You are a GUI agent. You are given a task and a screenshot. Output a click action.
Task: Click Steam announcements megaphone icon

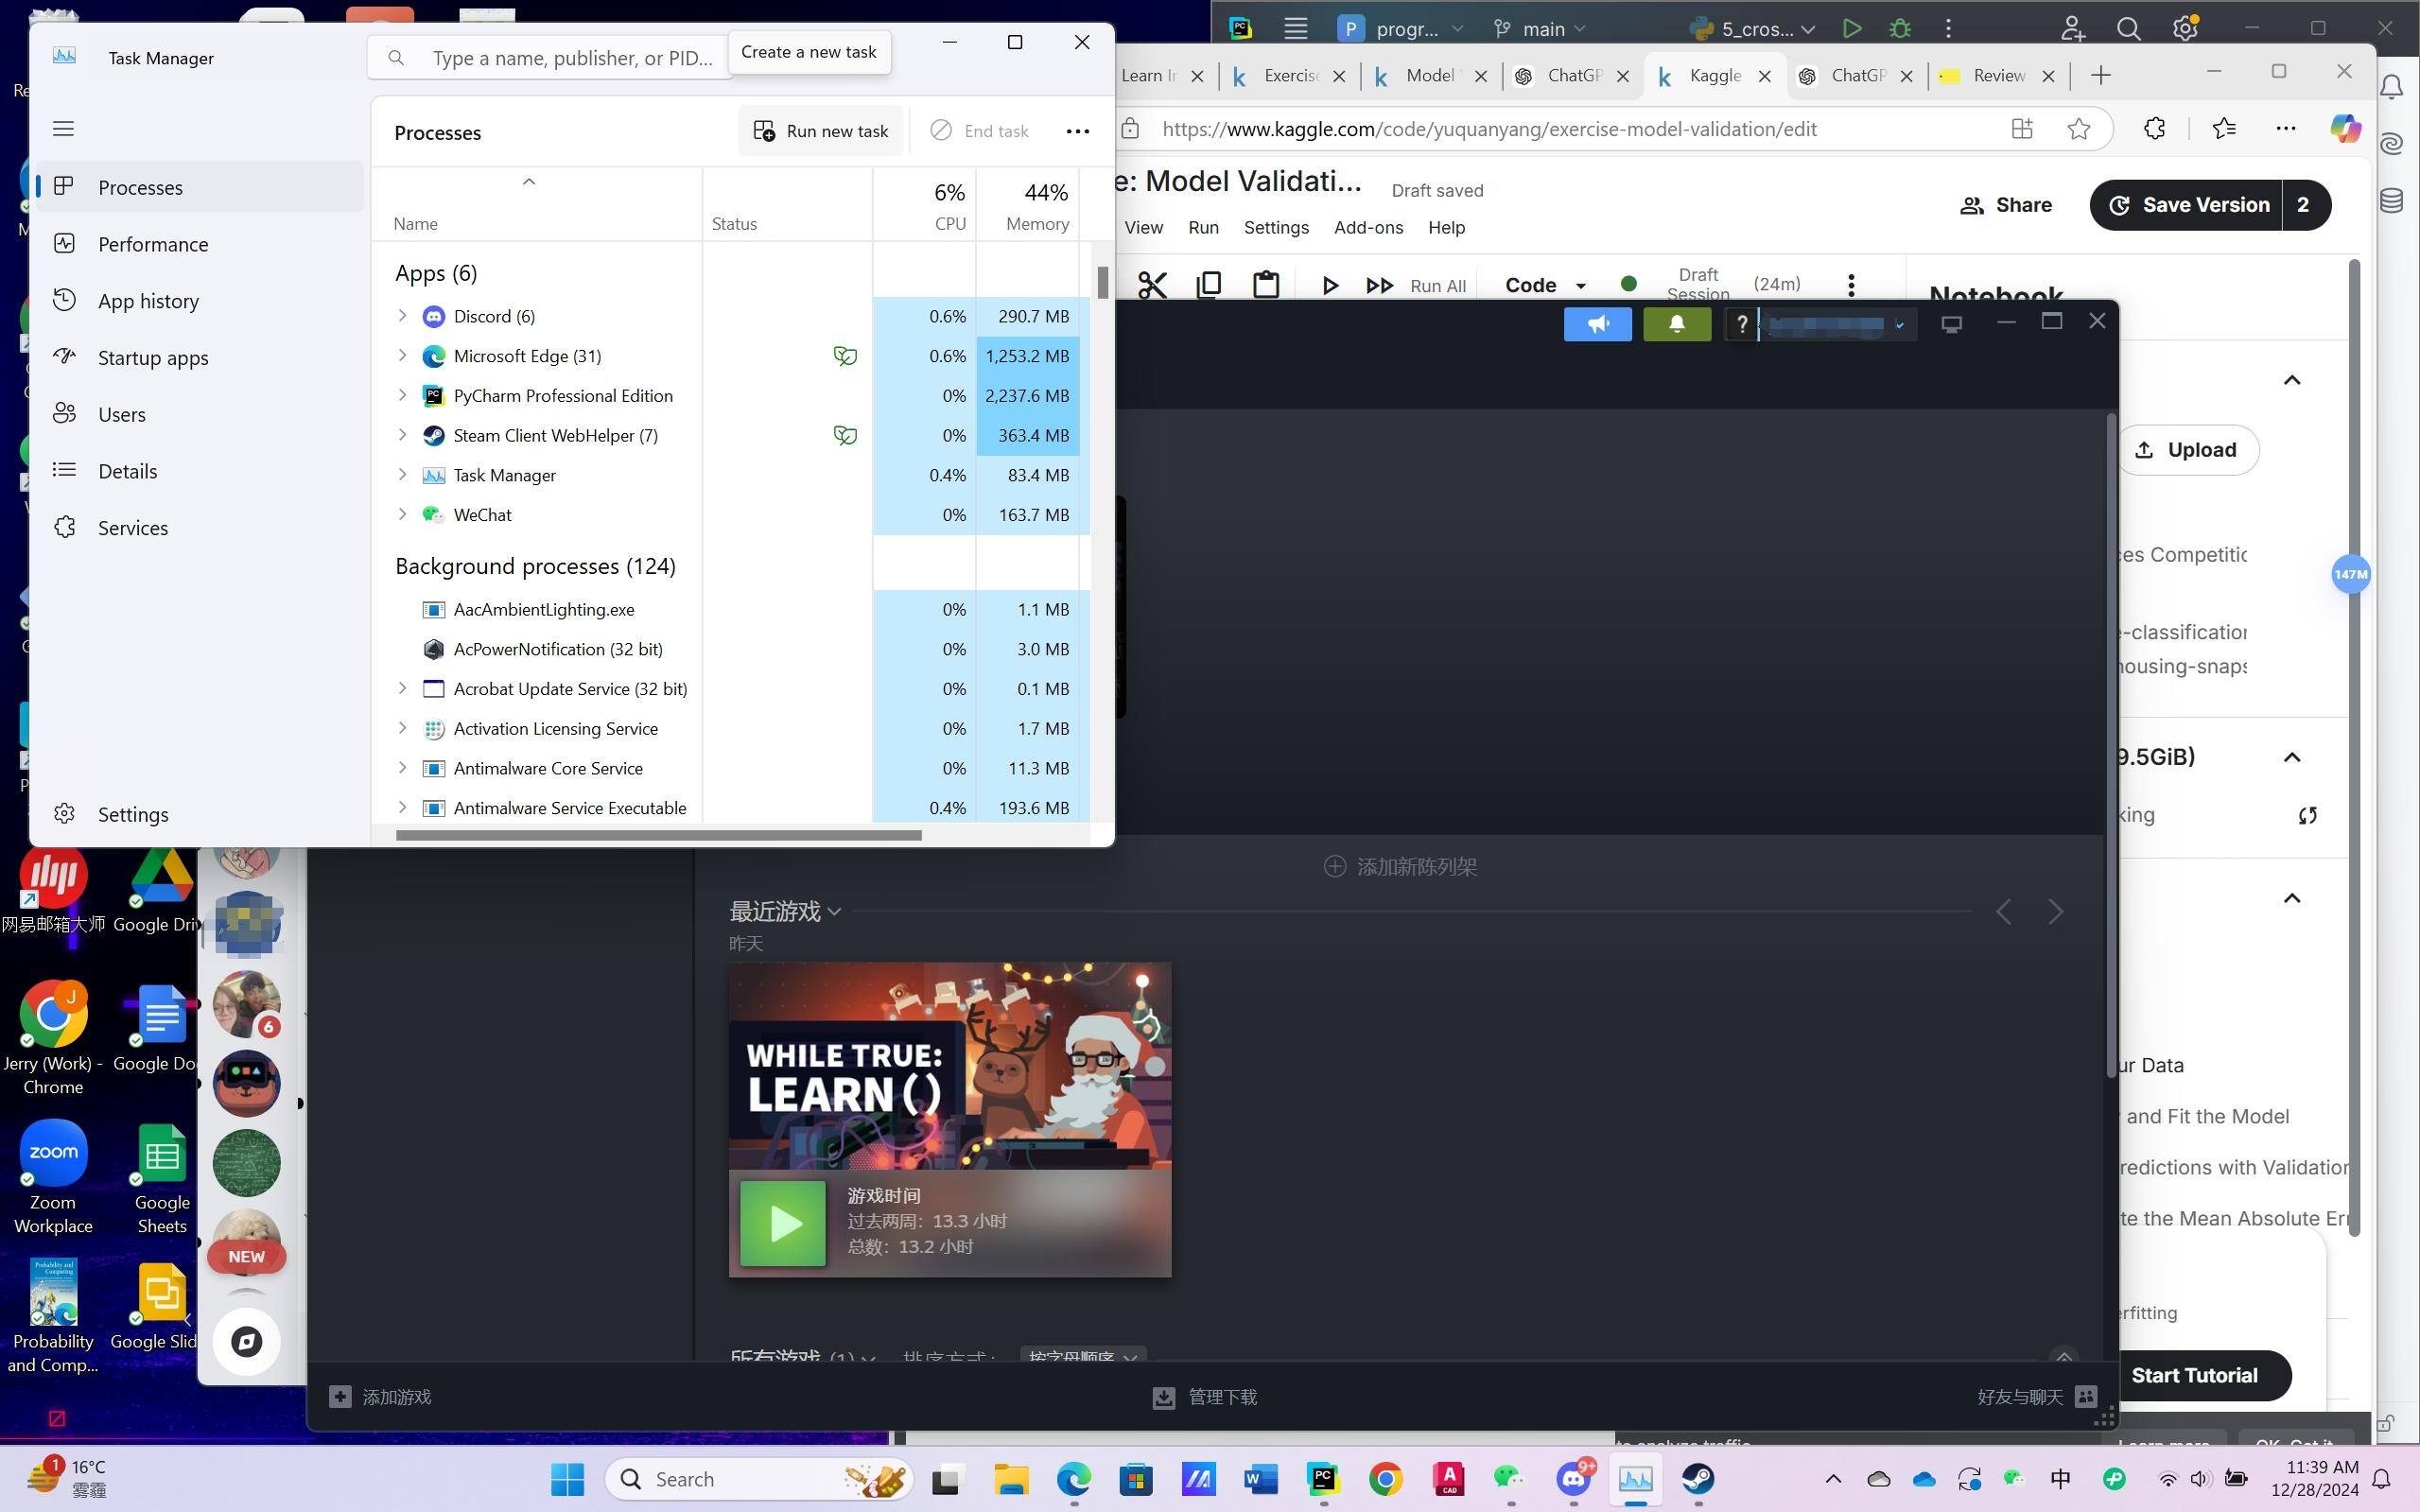[1597, 324]
